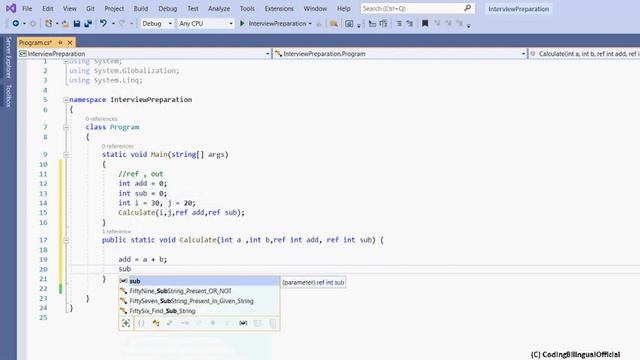Select FiftySeven_SubString_Present_In_Given_String suggestion

pyautogui.click(x=199, y=301)
